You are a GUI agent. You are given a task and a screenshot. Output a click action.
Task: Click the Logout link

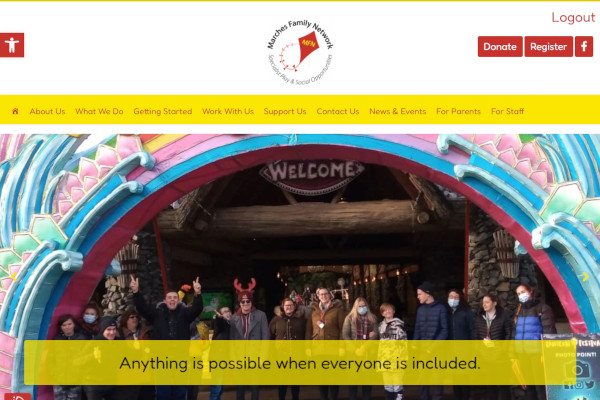573,18
